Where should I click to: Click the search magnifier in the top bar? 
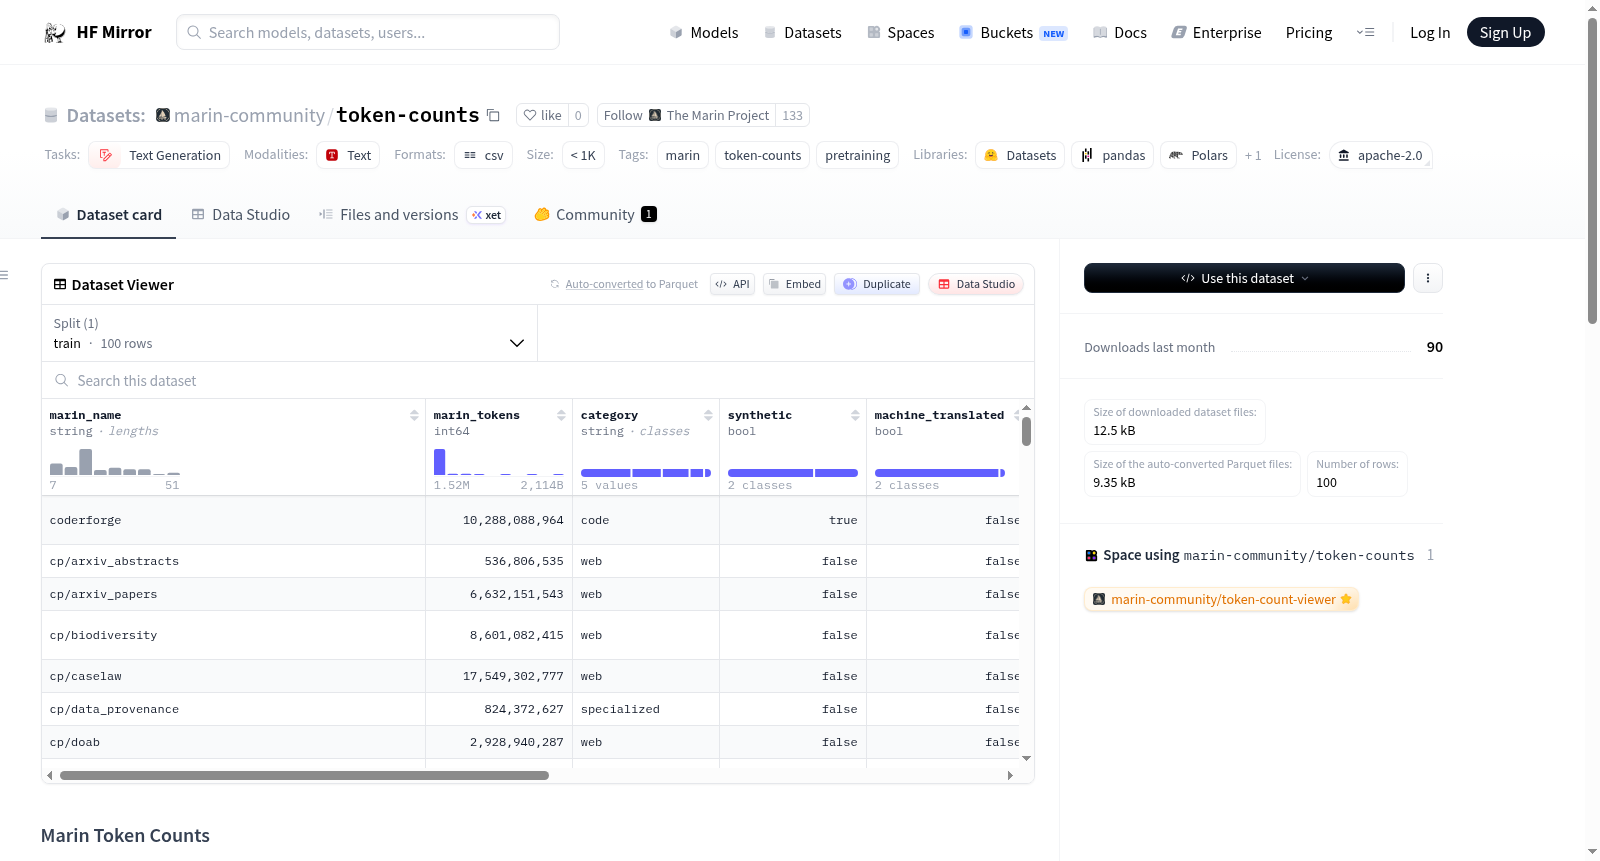coord(194,32)
